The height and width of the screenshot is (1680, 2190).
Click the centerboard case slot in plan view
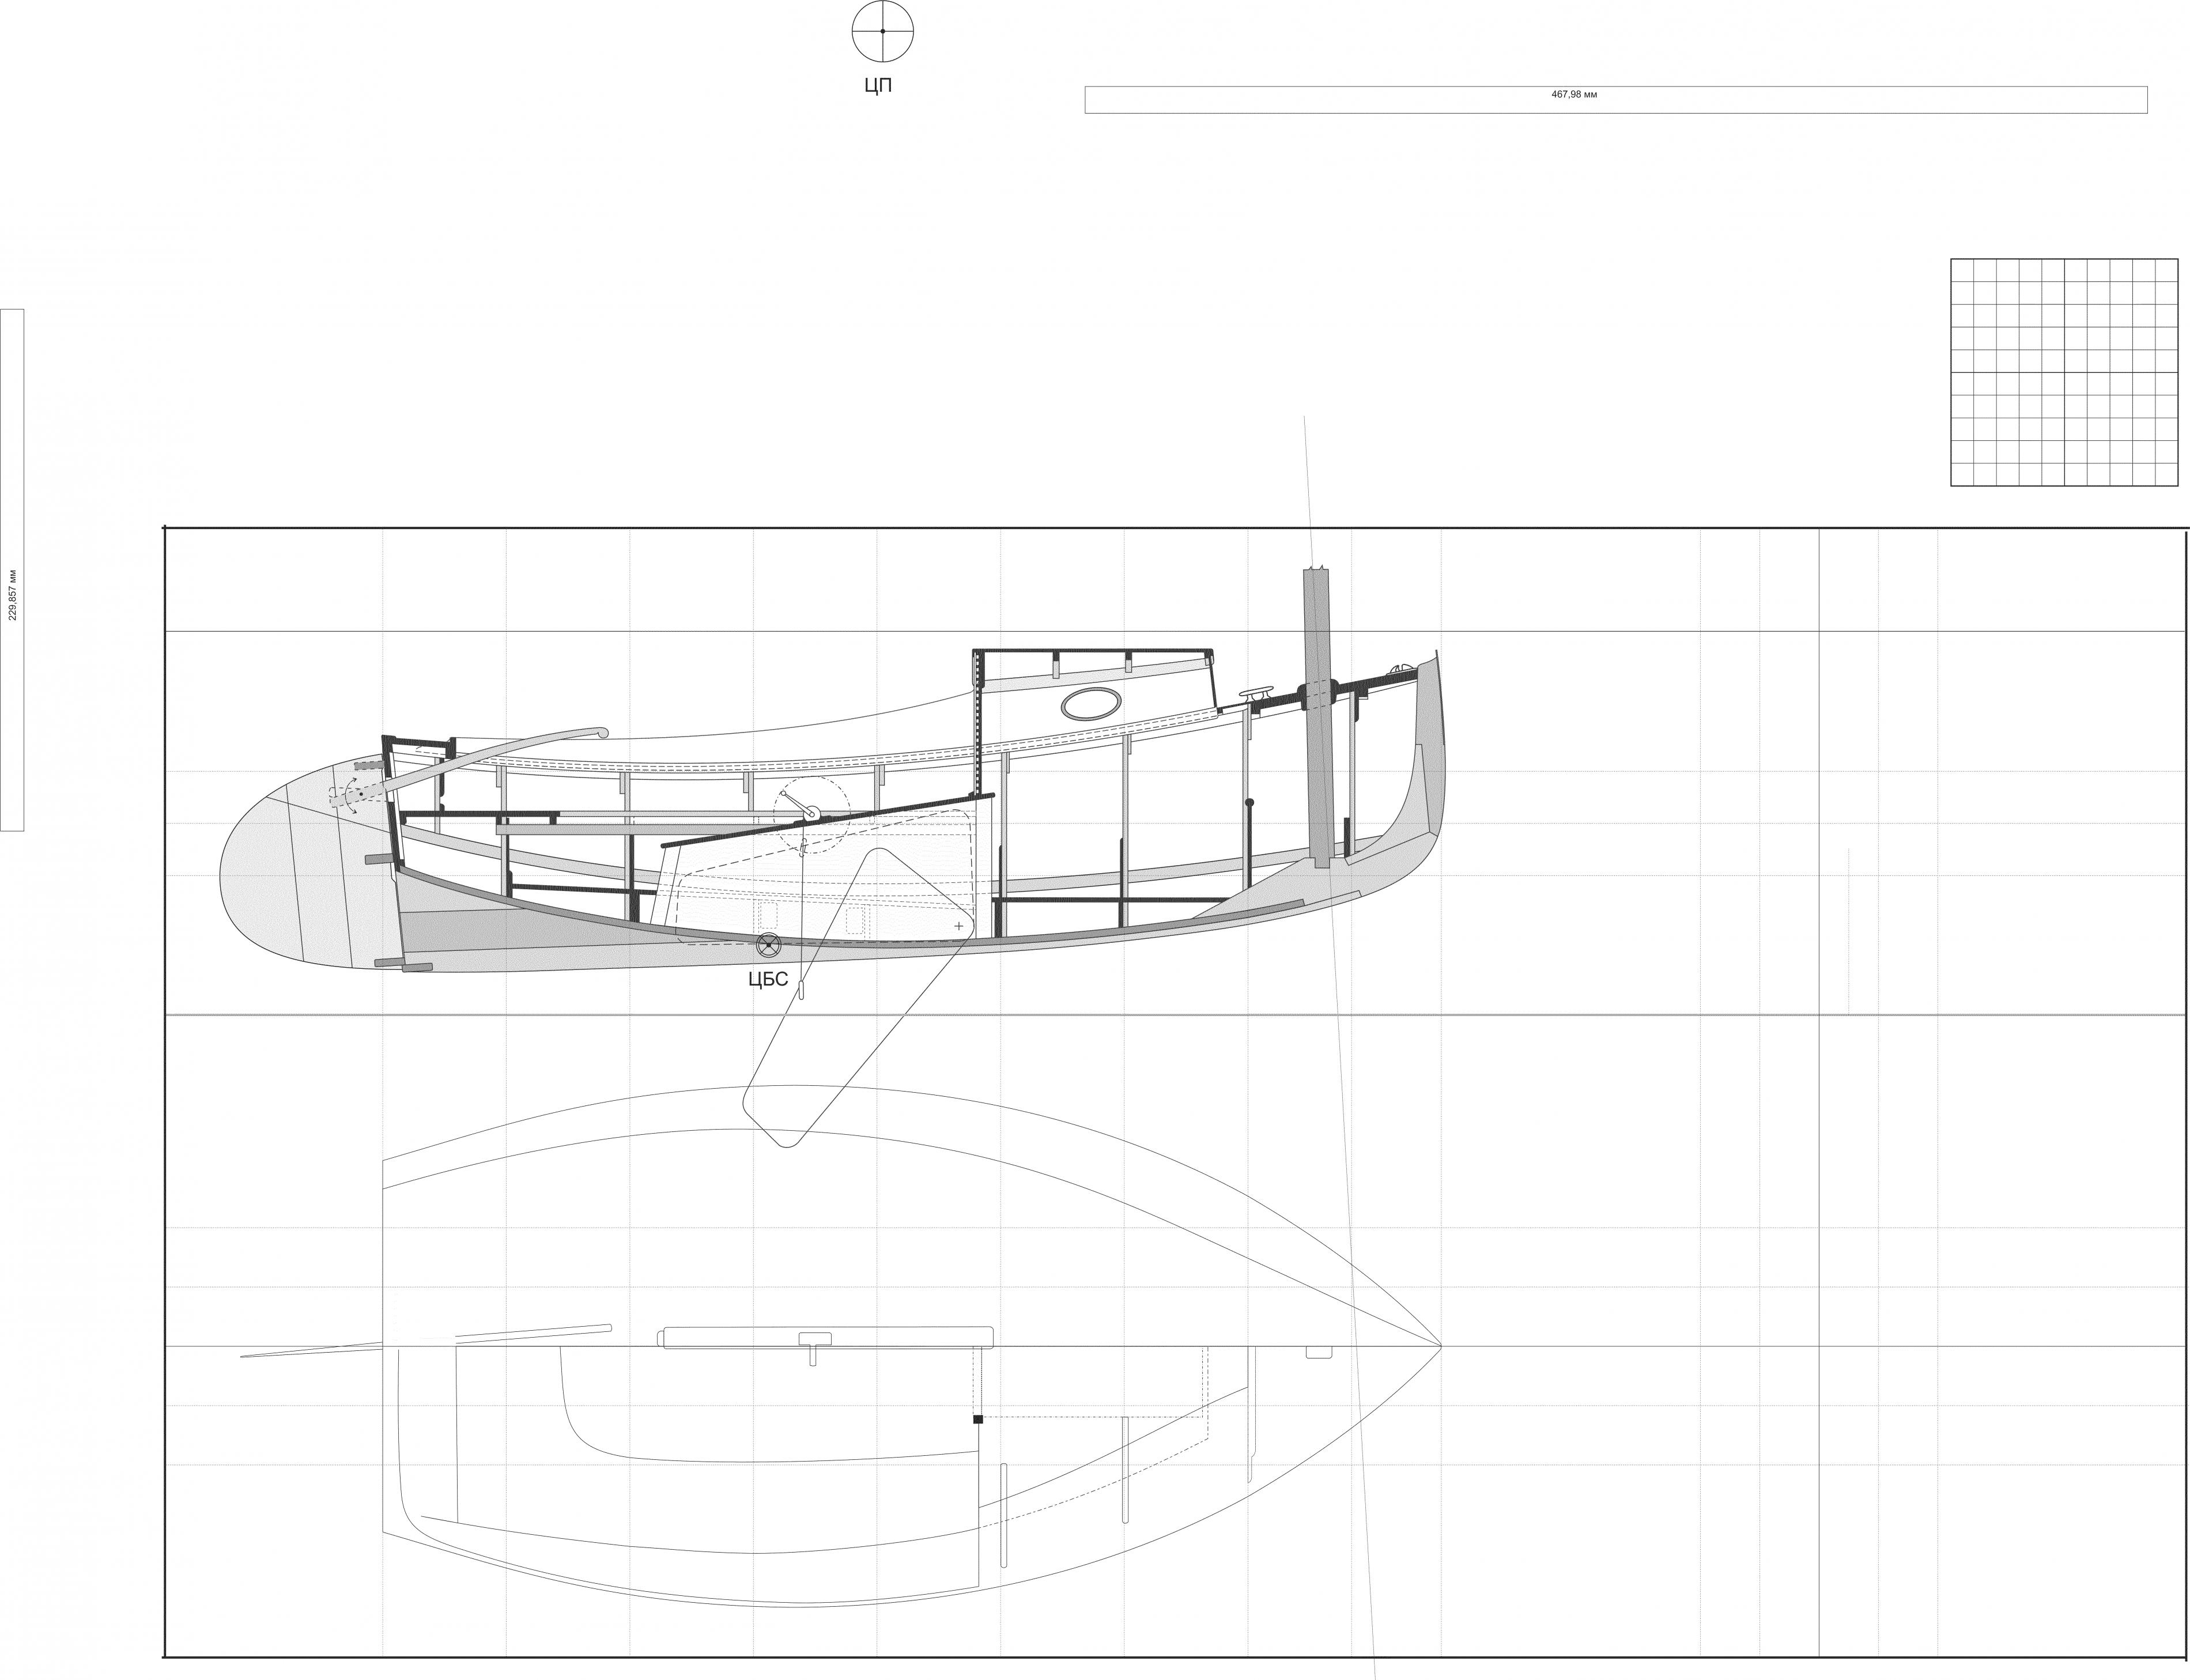[826, 1338]
